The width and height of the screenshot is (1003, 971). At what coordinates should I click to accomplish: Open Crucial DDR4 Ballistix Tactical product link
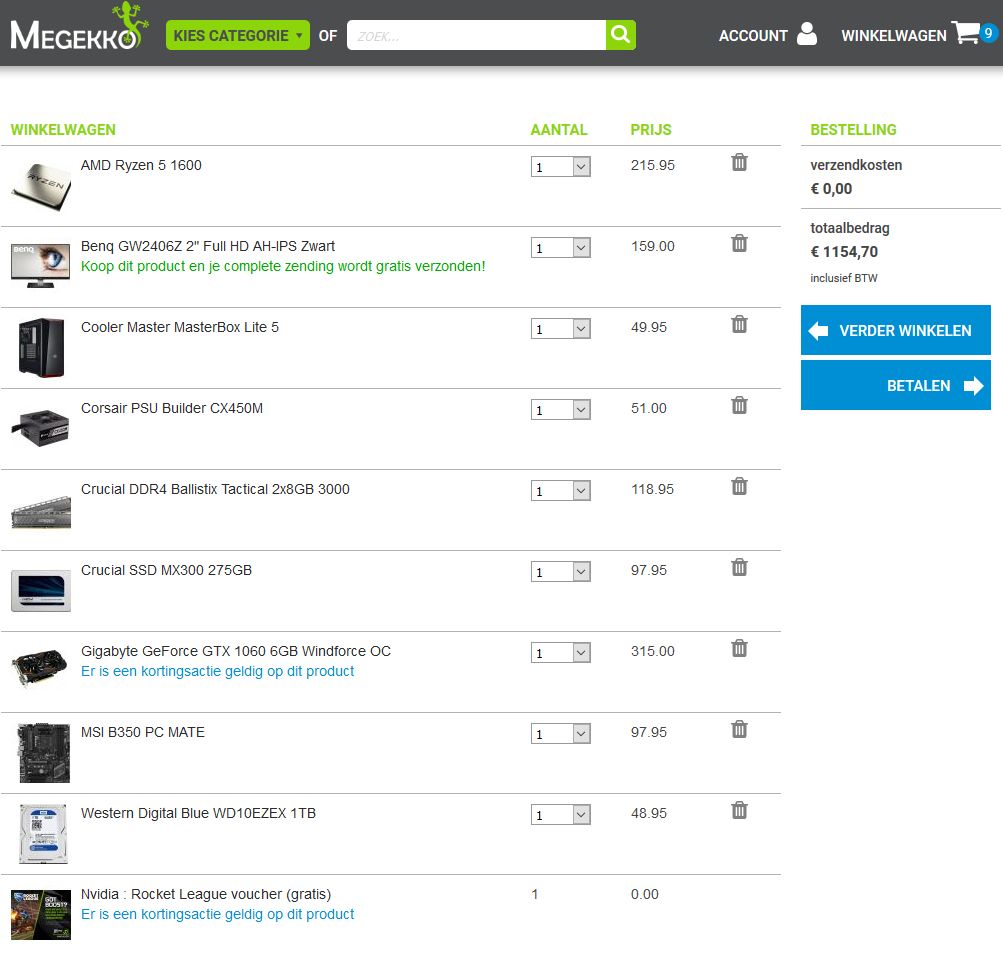coord(215,489)
